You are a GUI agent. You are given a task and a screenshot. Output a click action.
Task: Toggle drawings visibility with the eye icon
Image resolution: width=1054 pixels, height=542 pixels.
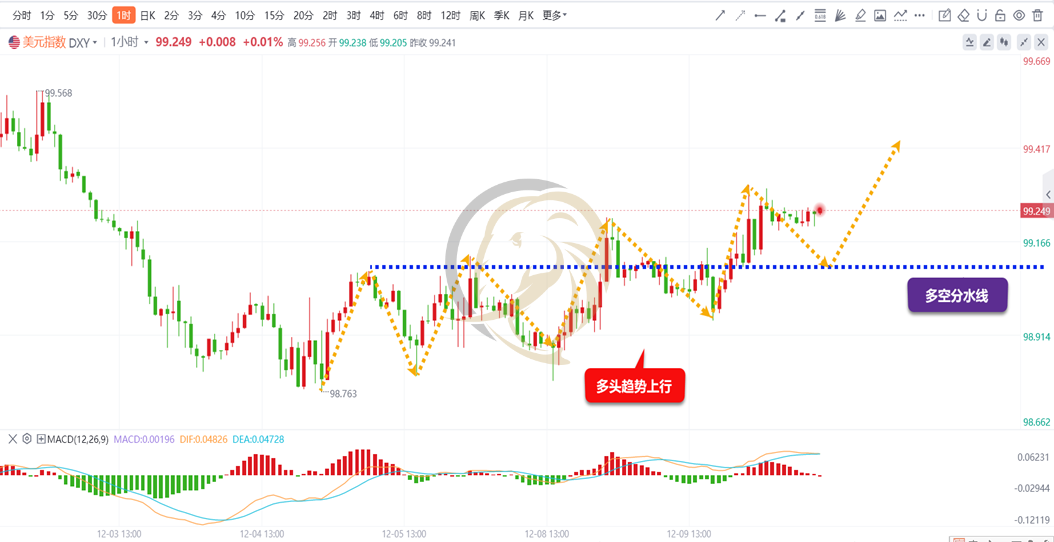[1019, 15]
